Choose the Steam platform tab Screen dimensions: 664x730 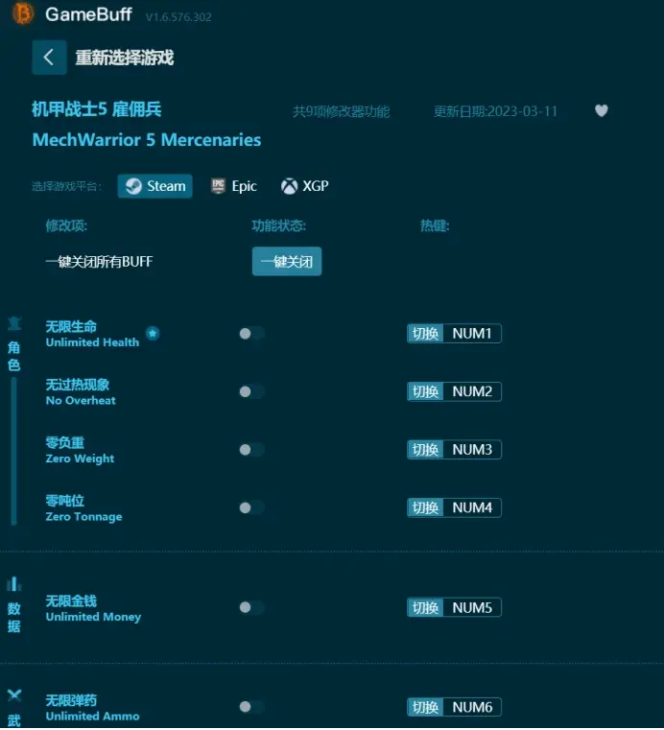tap(155, 186)
